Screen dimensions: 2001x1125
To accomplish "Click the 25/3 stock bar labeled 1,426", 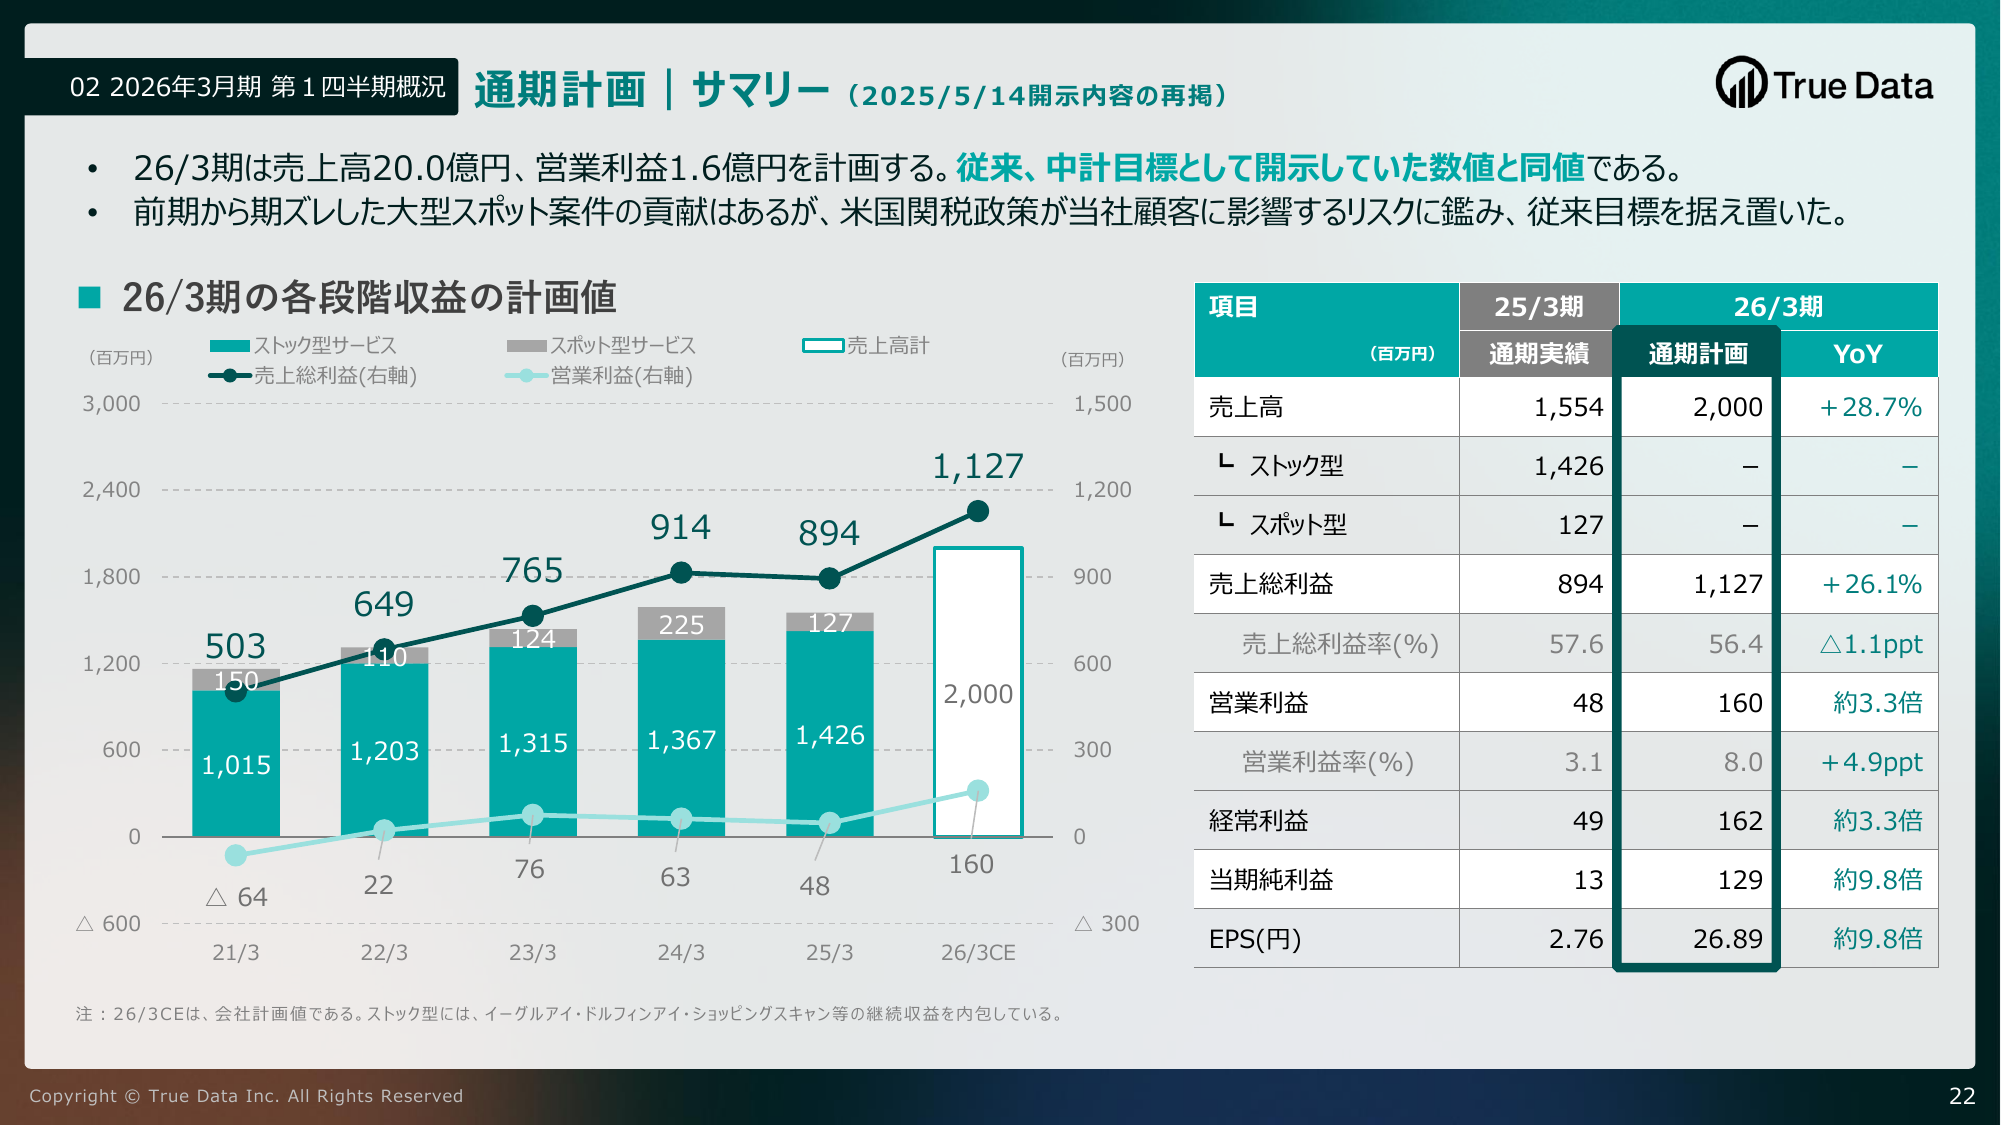I will (x=830, y=734).
